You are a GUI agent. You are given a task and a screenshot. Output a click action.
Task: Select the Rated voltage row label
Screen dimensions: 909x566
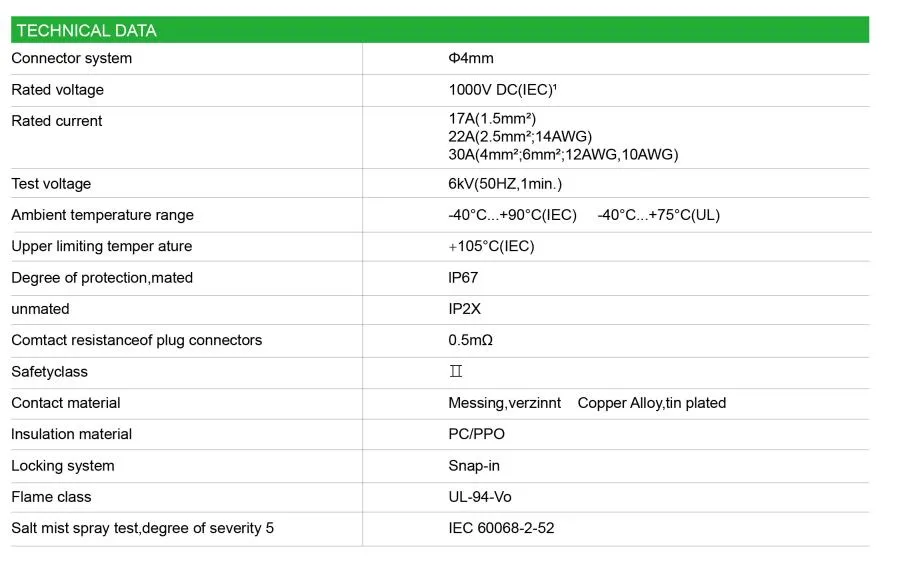(57, 90)
